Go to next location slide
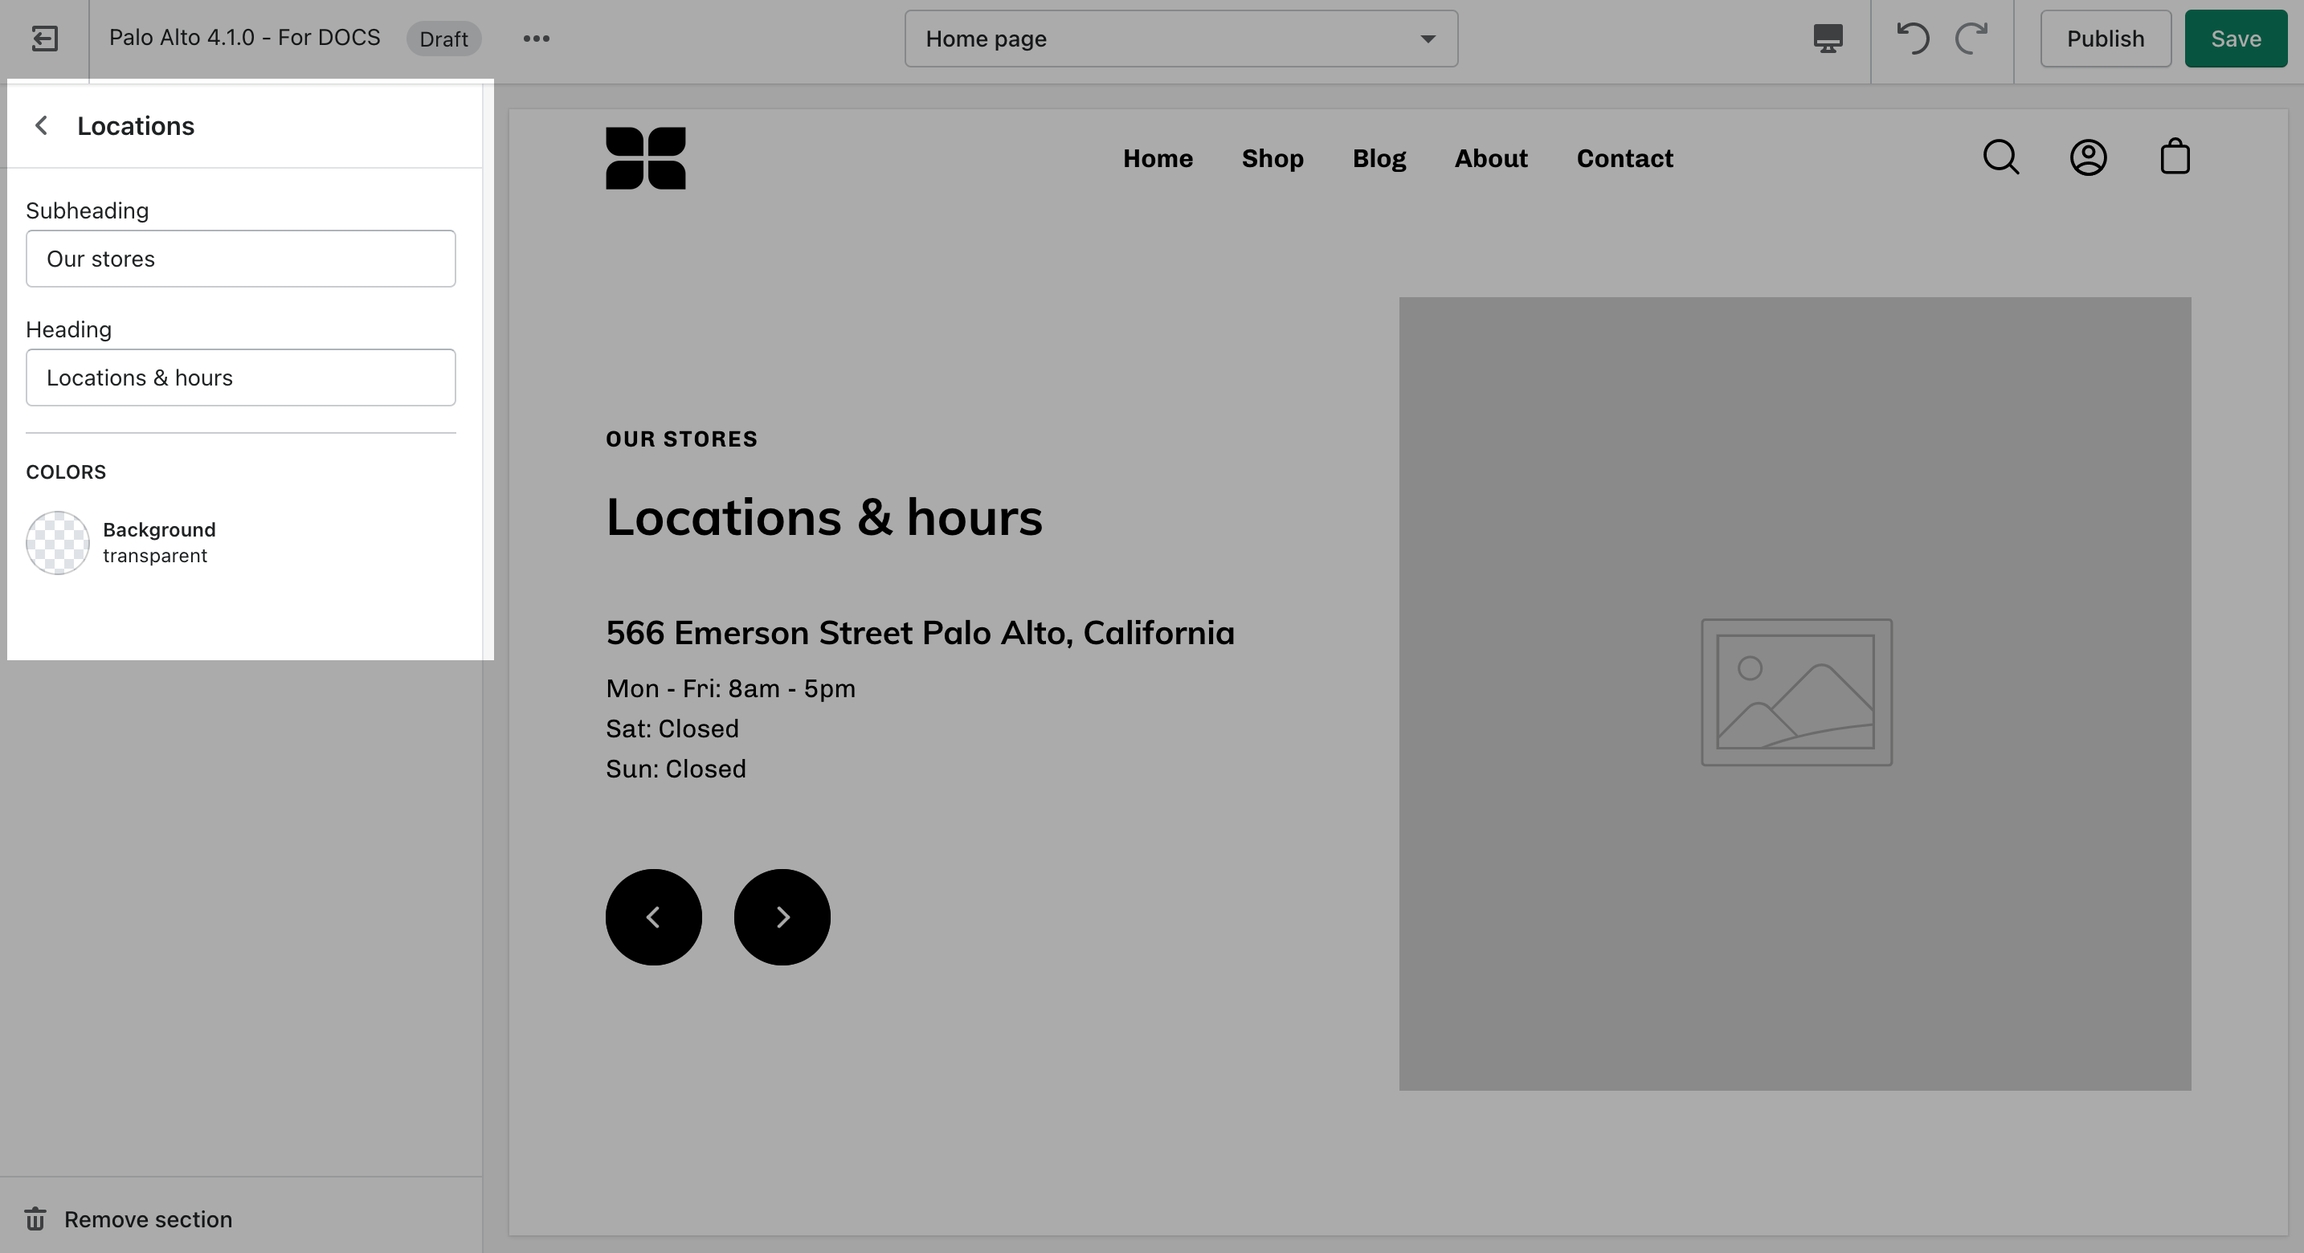The image size is (2304, 1253). coord(782,917)
